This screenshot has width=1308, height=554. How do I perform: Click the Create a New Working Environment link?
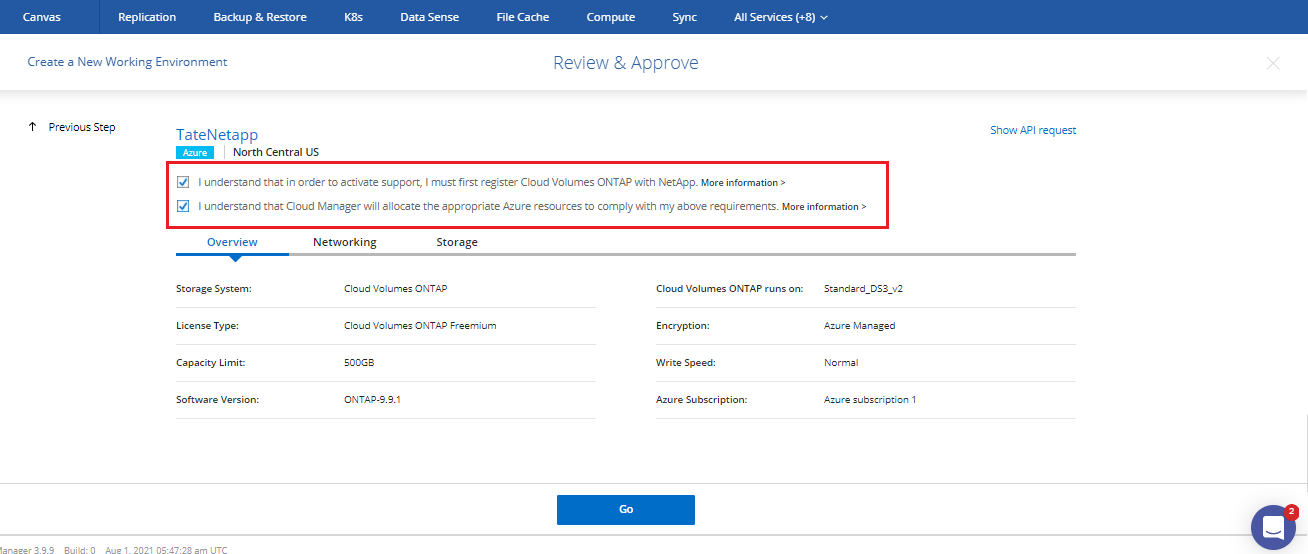[x=127, y=62]
